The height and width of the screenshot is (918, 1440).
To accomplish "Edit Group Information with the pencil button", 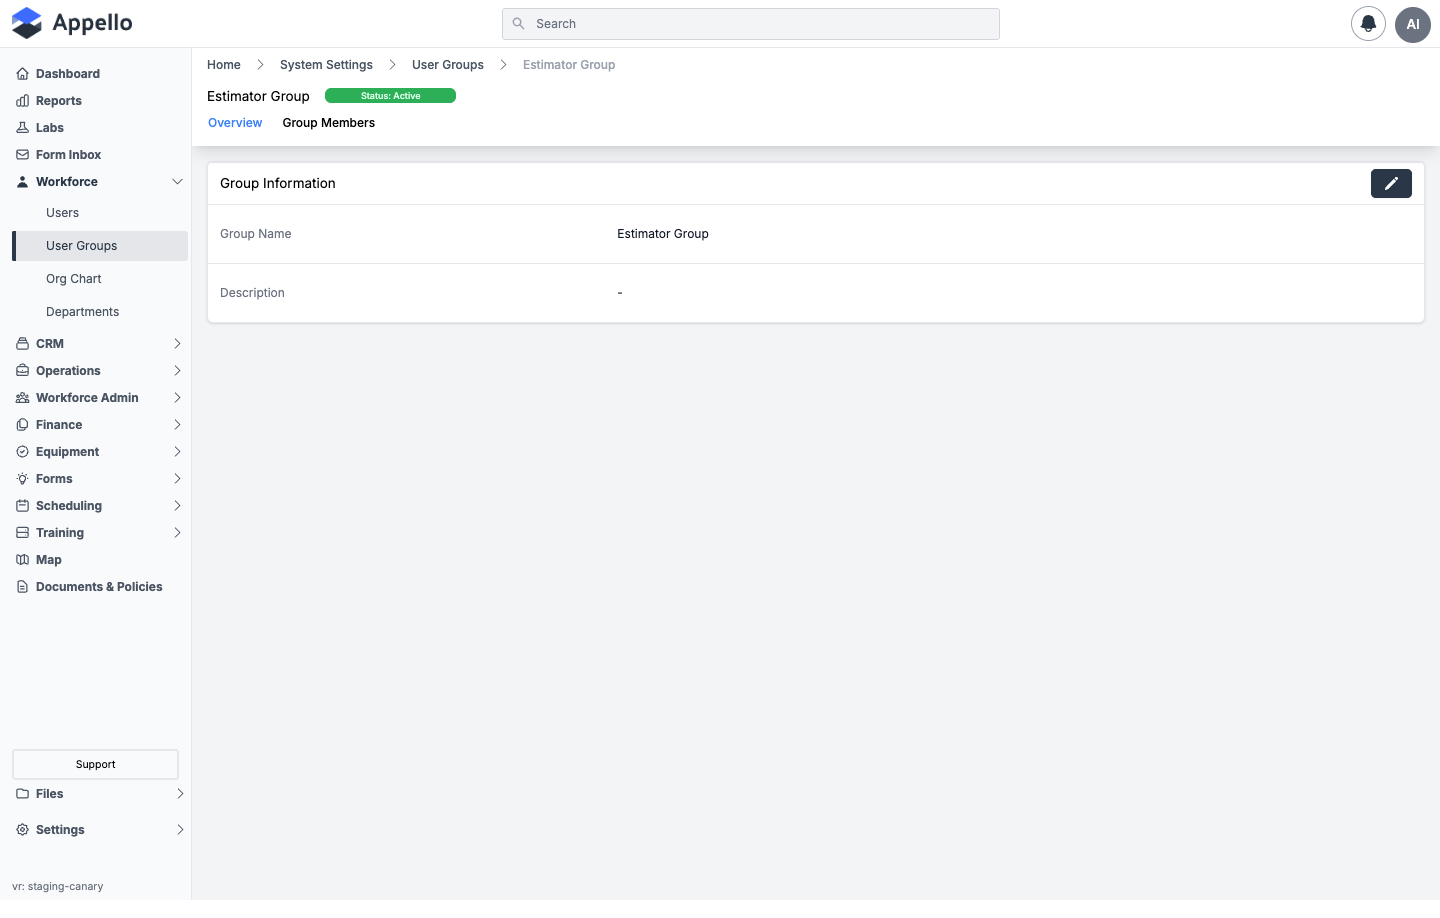I will 1391,183.
